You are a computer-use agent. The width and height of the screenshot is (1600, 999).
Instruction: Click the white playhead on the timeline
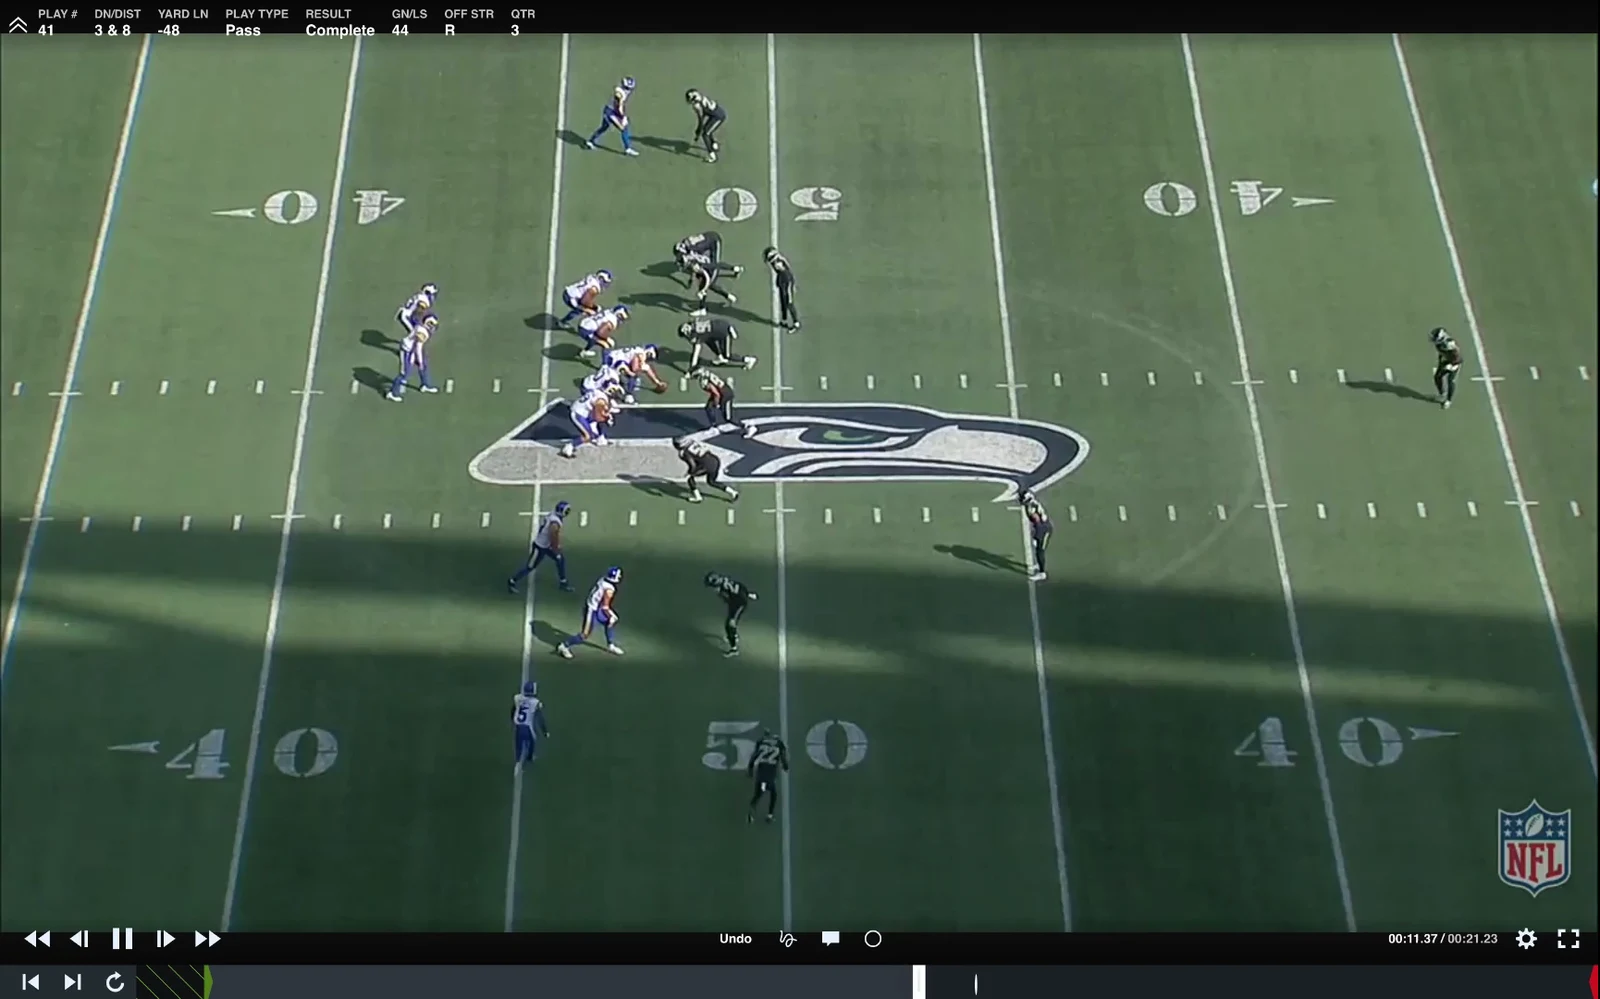click(919, 982)
